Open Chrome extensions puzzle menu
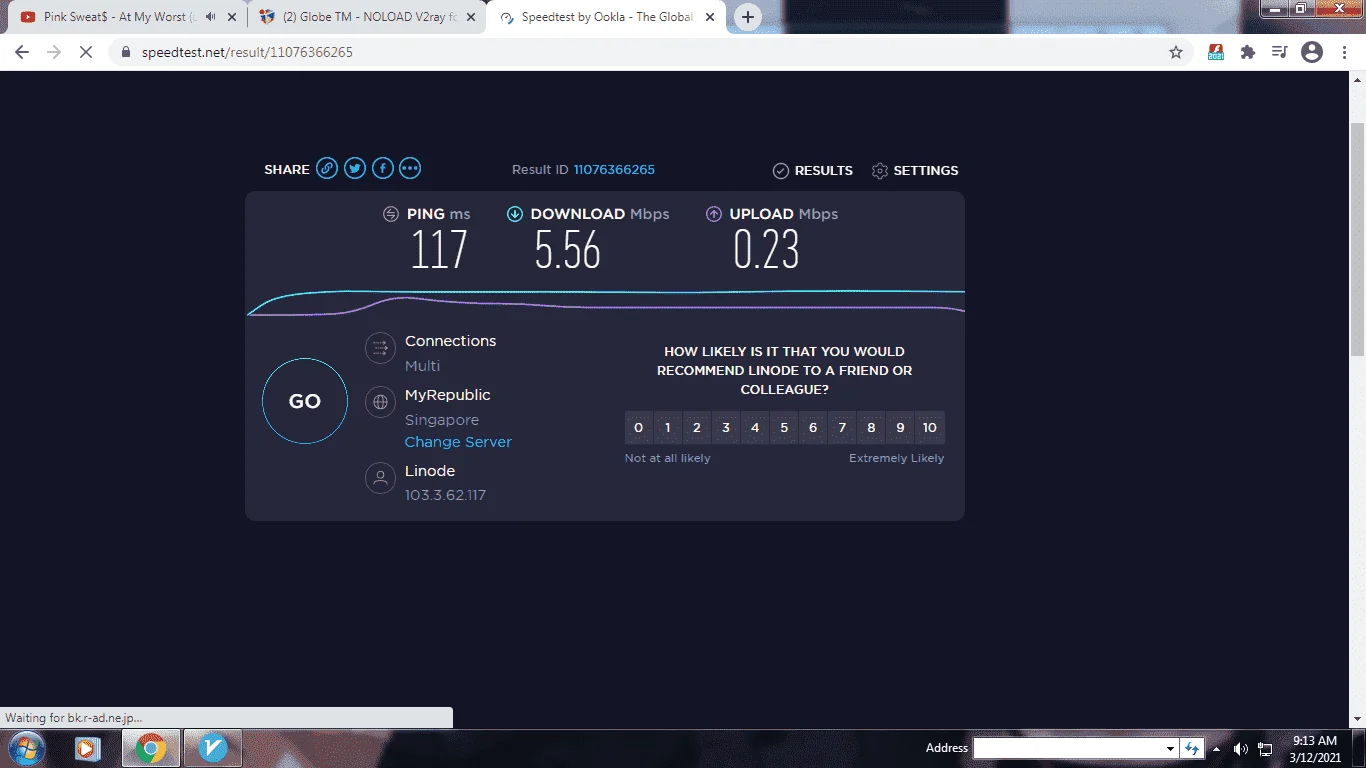The image size is (1366, 768). click(x=1247, y=52)
